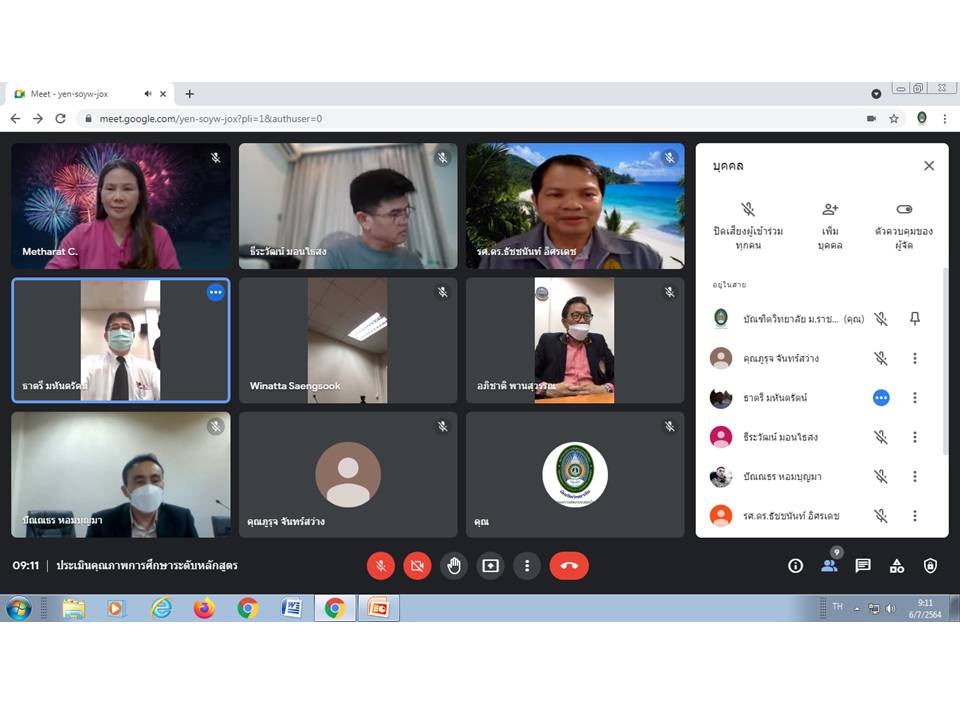Click the browser address bar URL

click(x=211, y=119)
